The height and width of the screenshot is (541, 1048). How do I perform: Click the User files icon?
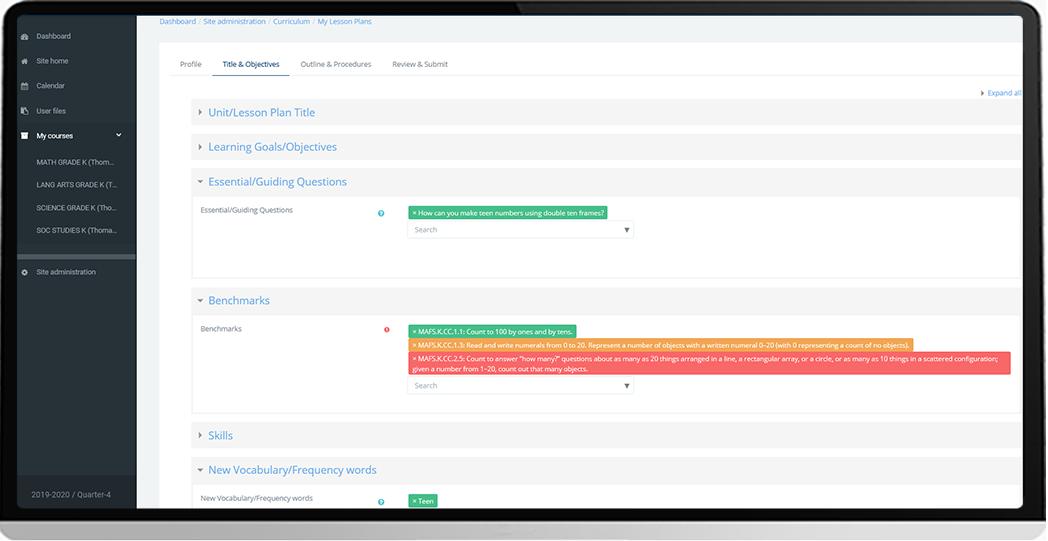(25, 111)
